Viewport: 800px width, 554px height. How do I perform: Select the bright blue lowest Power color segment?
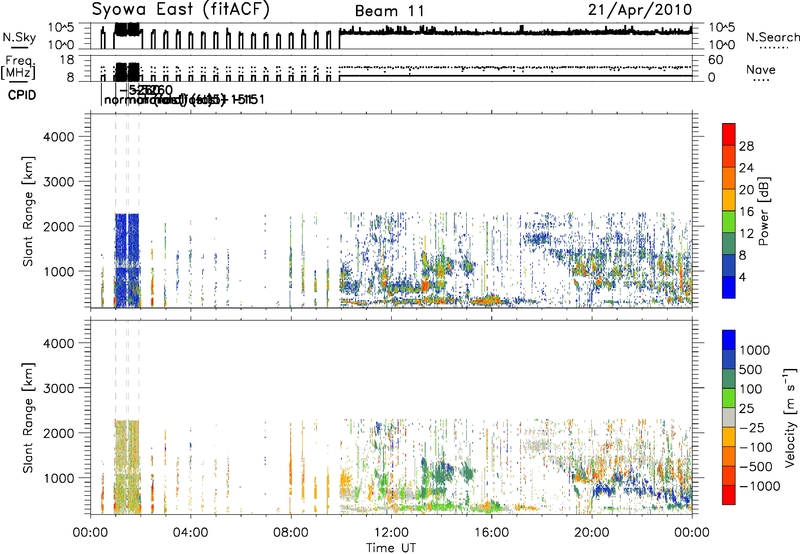[x=729, y=287]
